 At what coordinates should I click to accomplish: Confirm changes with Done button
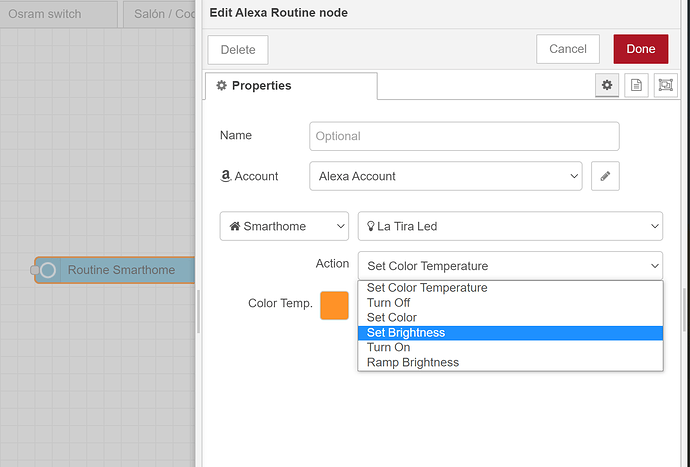pos(641,49)
